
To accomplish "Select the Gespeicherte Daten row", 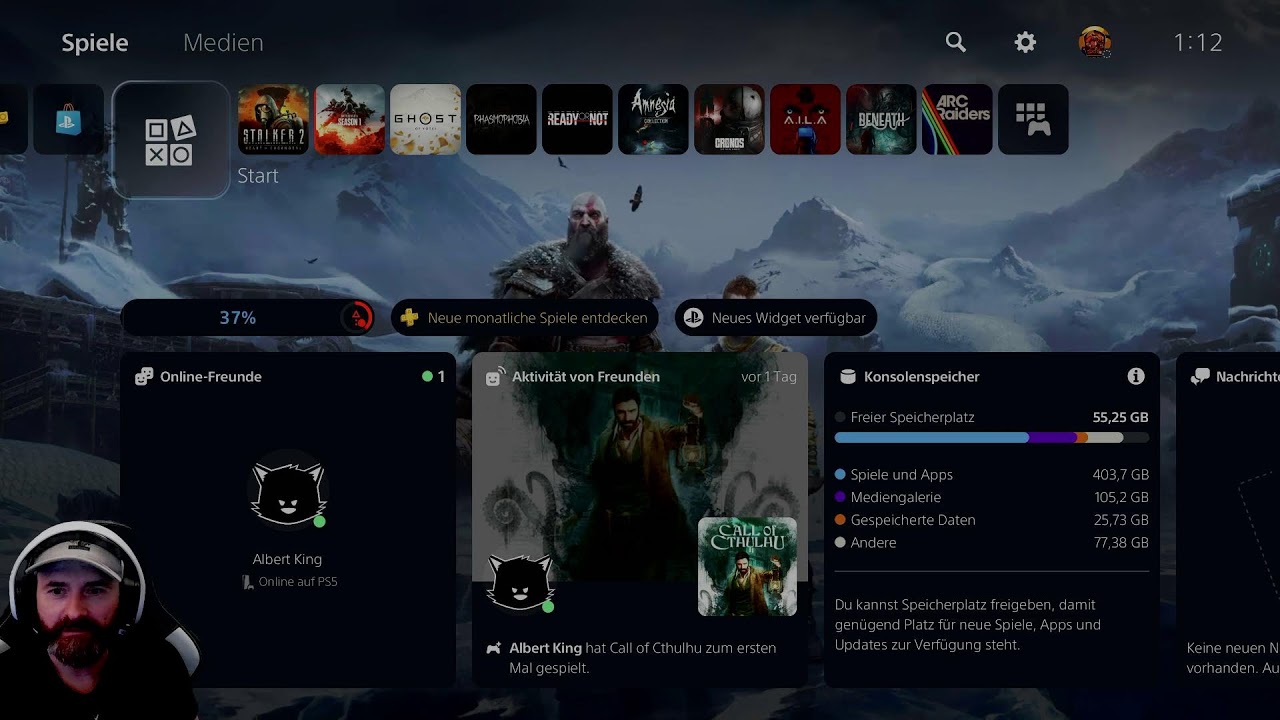I will [x=992, y=520].
